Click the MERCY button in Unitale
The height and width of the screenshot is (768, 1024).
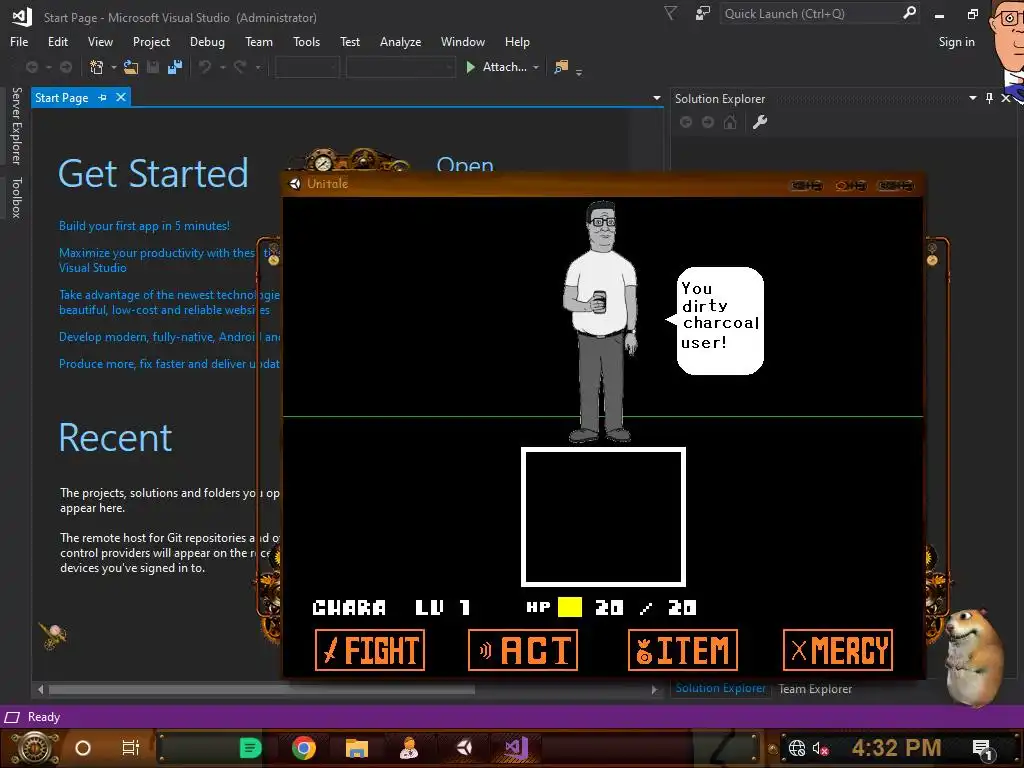point(838,650)
